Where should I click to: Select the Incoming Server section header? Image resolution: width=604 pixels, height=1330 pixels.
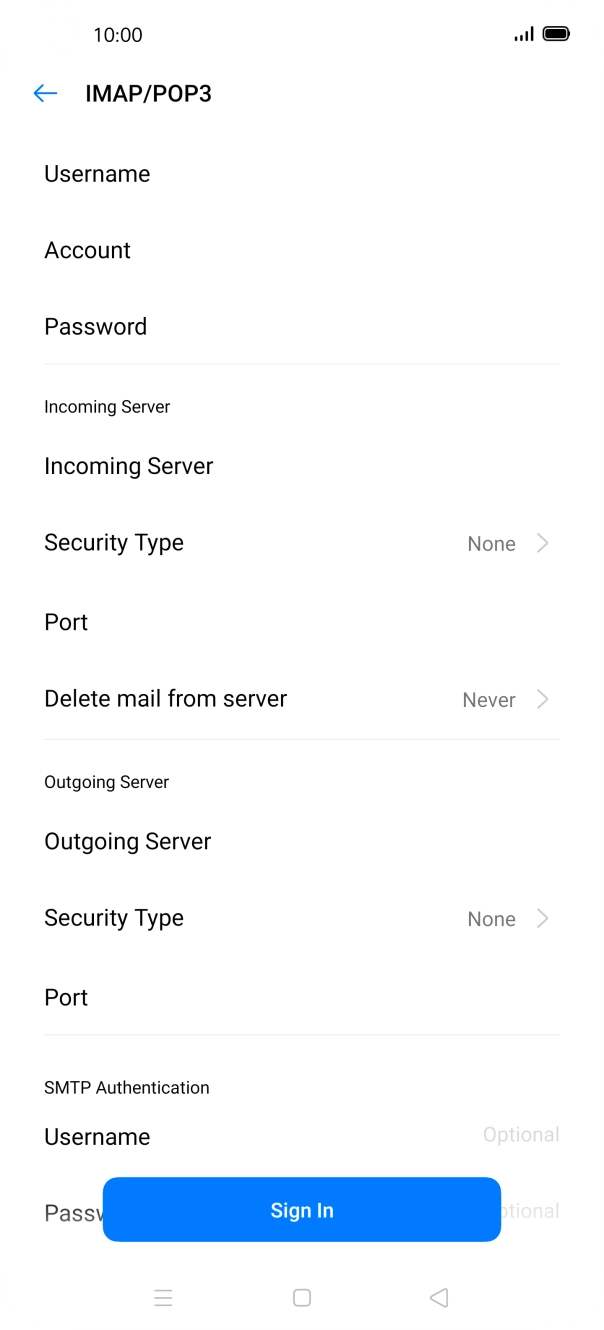pyautogui.click(x=107, y=406)
